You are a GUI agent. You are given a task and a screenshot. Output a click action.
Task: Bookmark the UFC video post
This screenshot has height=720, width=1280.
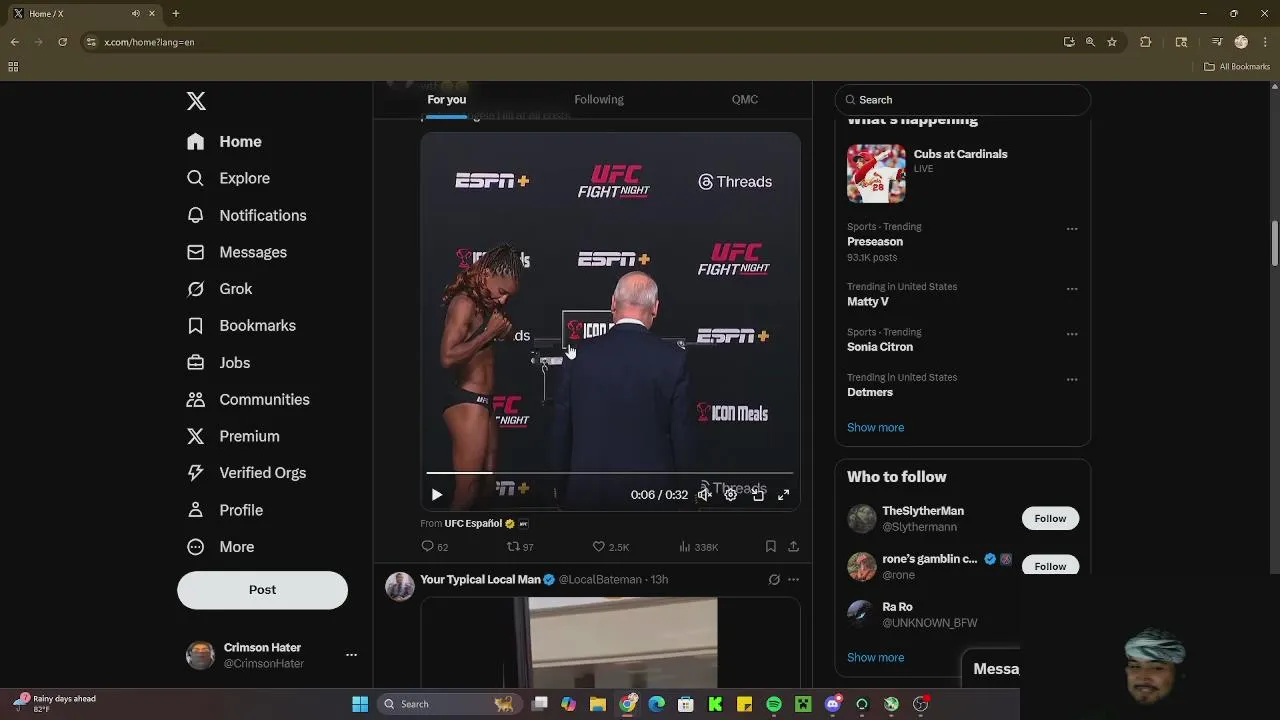click(x=770, y=547)
